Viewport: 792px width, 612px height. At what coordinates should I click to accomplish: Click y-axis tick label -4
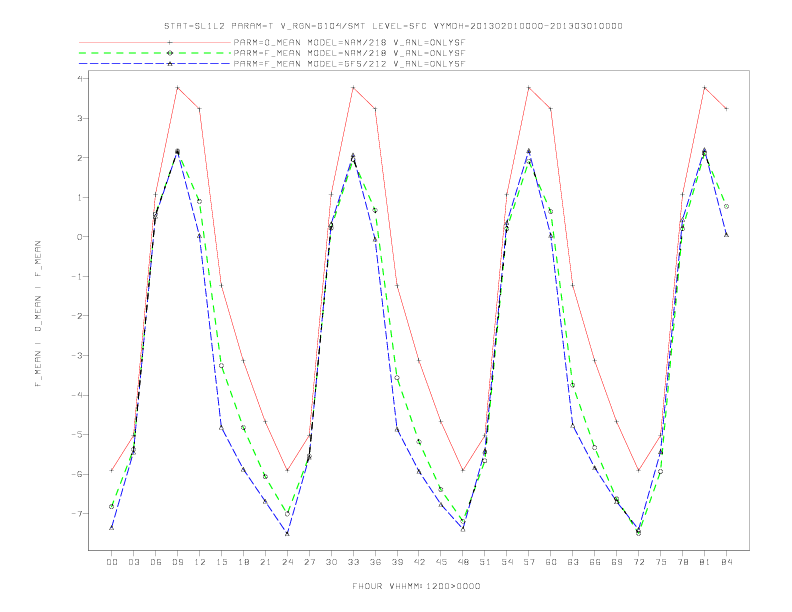click(78, 395)
